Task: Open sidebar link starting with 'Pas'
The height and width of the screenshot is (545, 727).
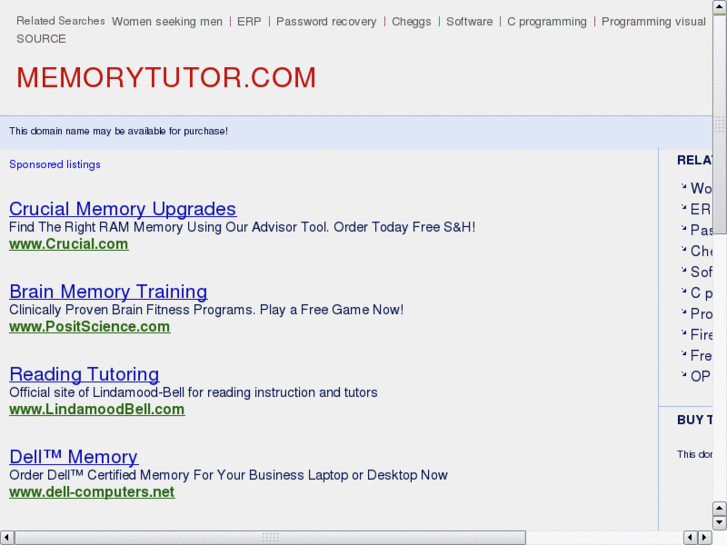Action: coord(701,230)
